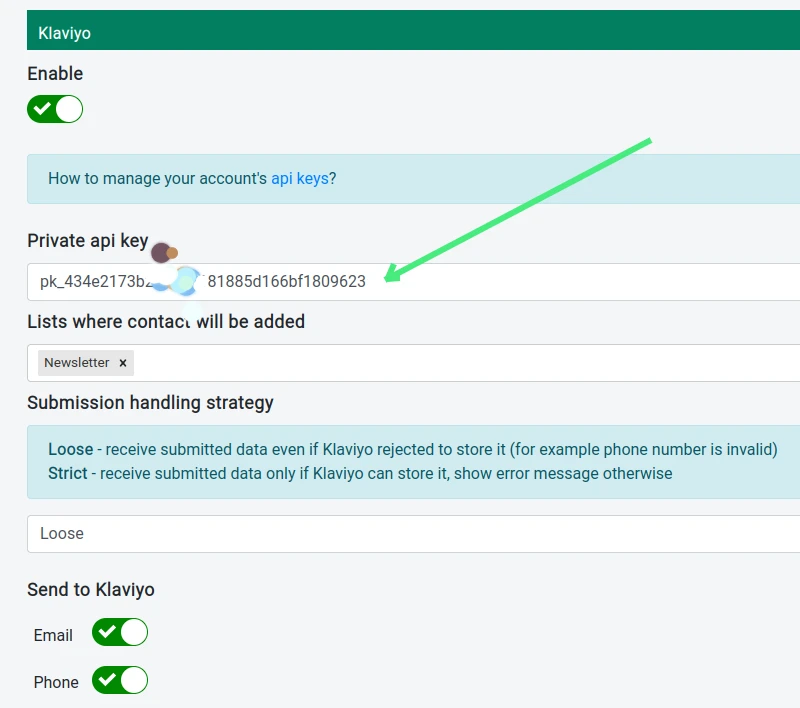Click the Loose strategy description text
Screen dimensions: 800x708
[413, 449]
